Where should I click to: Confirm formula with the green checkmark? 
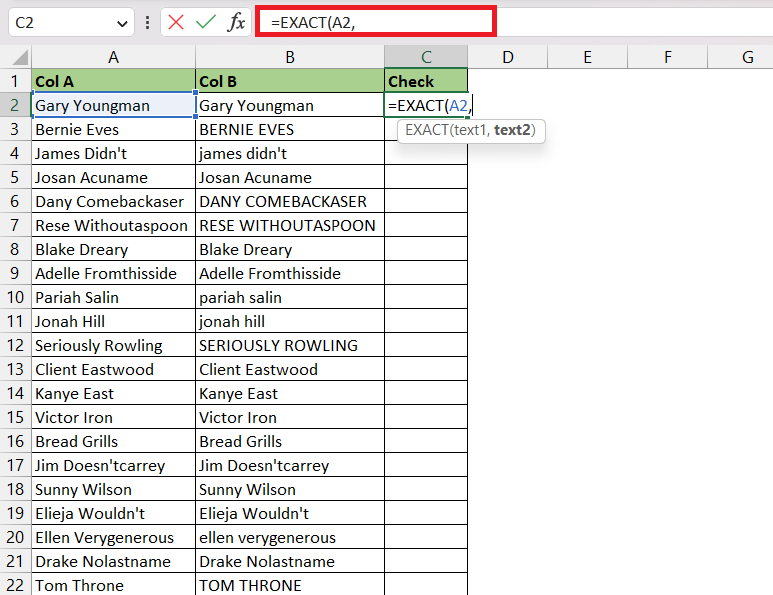(x=206, y=22)
